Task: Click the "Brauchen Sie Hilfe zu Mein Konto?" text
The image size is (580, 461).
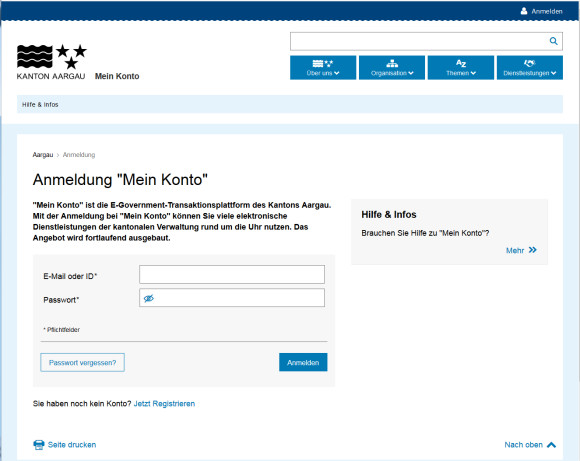Action: click(425, 233)
